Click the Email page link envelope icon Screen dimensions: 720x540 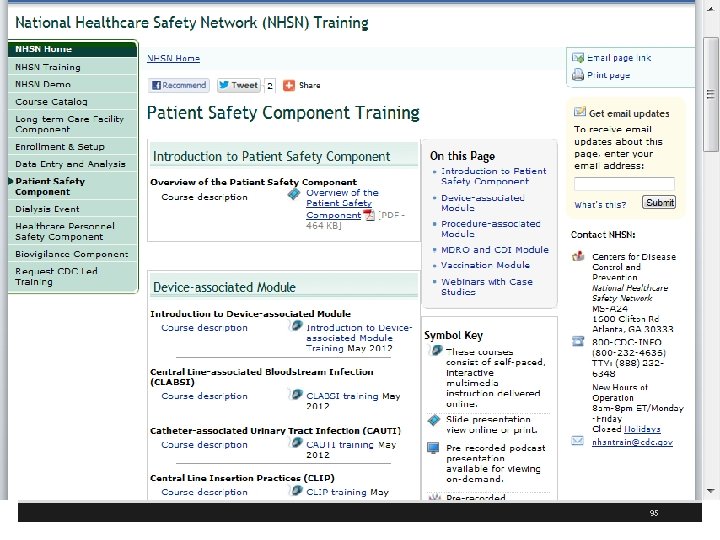pos(578,57)
